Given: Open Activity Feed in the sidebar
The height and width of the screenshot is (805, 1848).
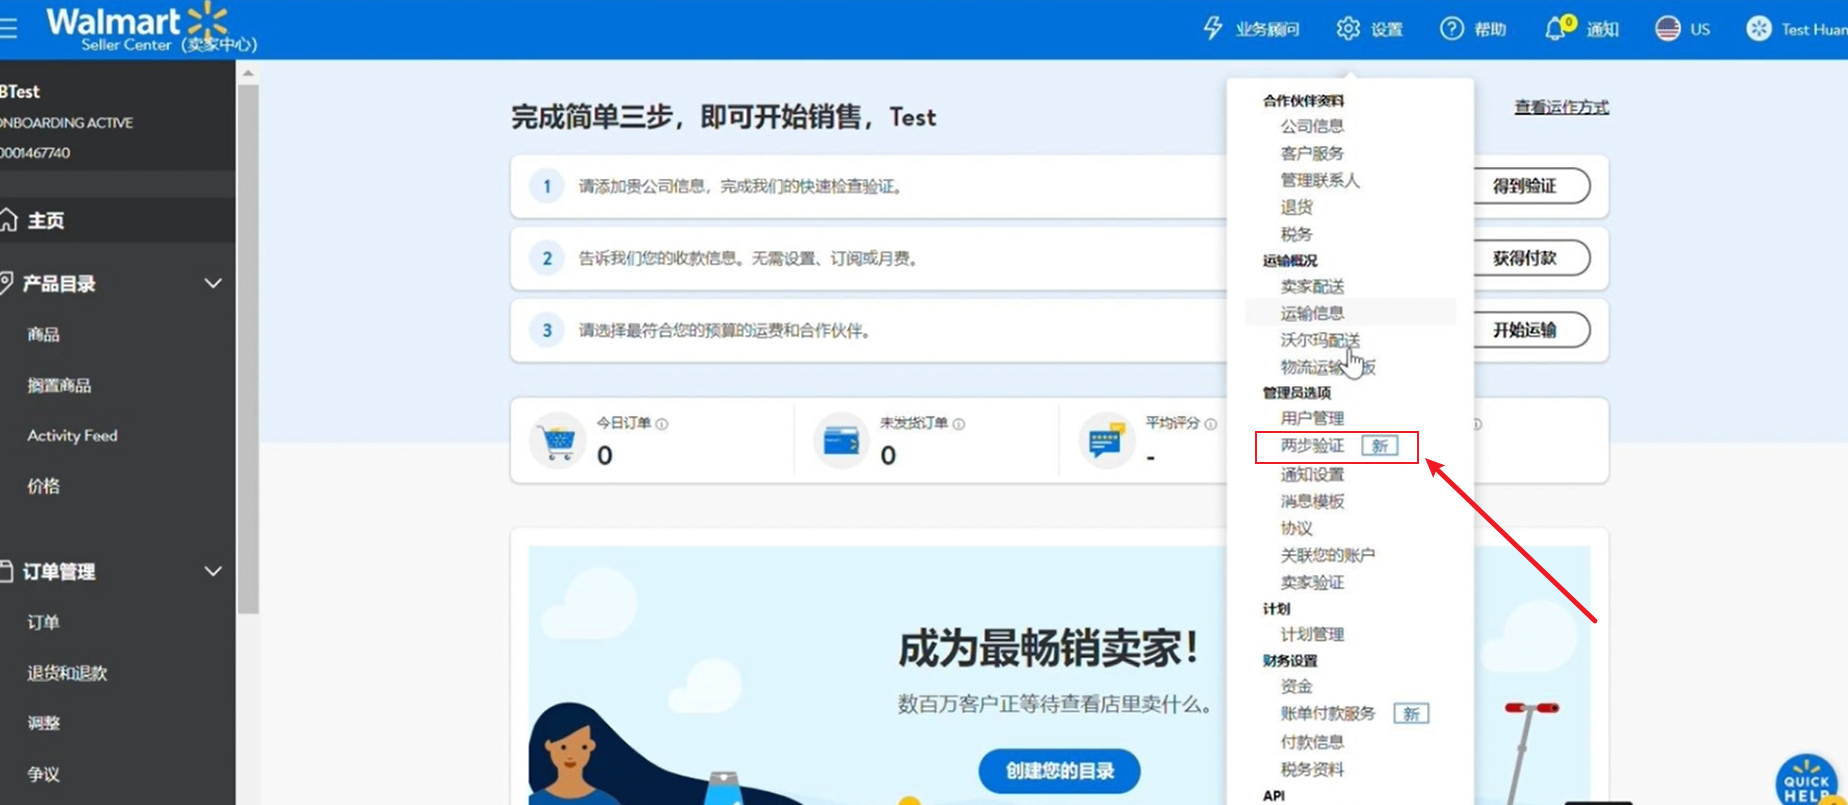Looking at the screenshot, I should 72,436.
